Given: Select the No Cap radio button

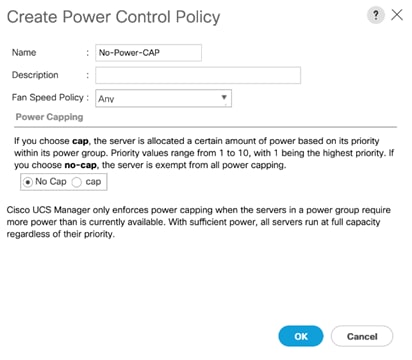Looking at the screenshot, I should (x=28, y=182).
